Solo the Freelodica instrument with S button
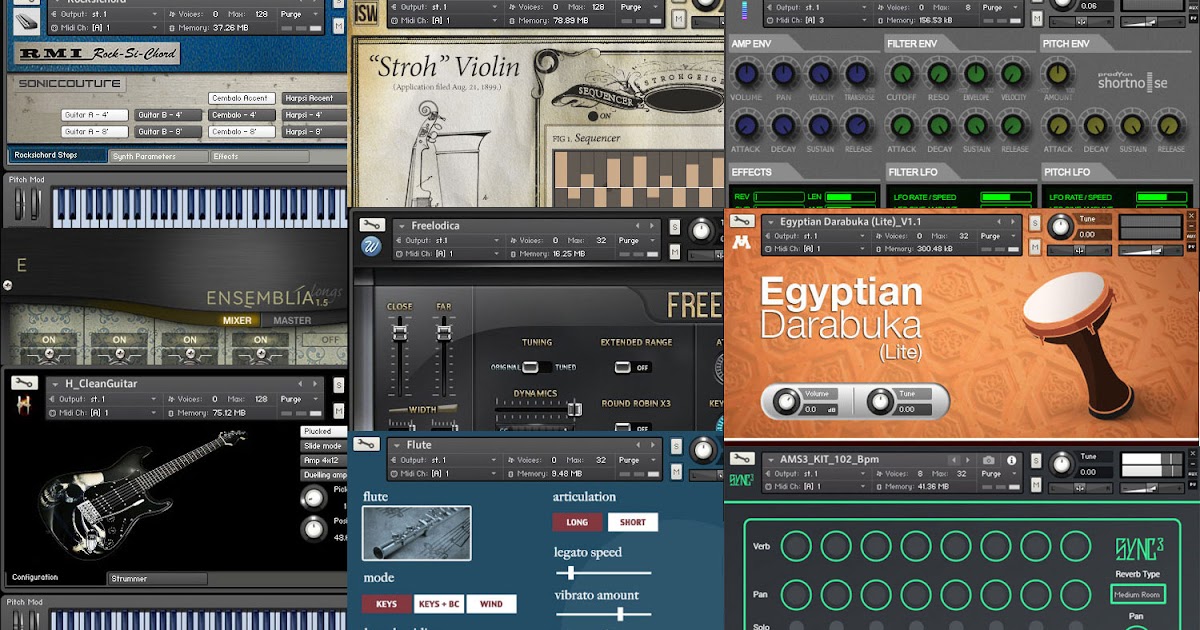This screenshot has height=630, width=1200. [675, 226]
